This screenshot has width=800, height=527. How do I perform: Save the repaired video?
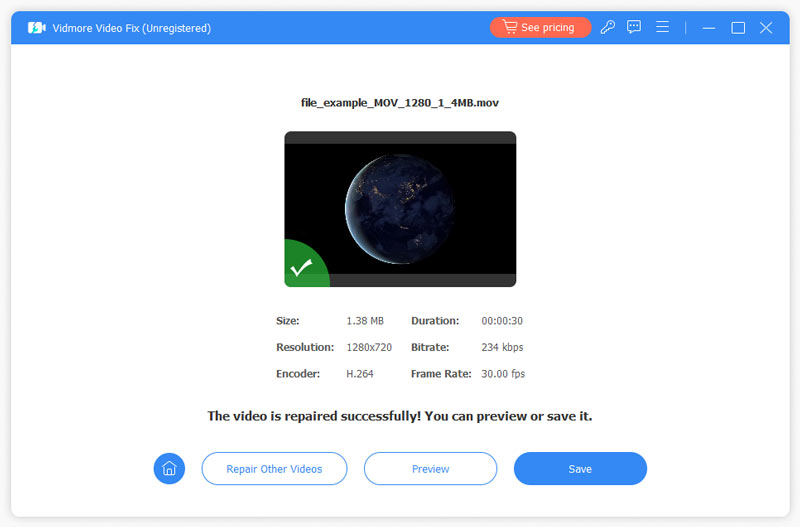tap(580, 468)
